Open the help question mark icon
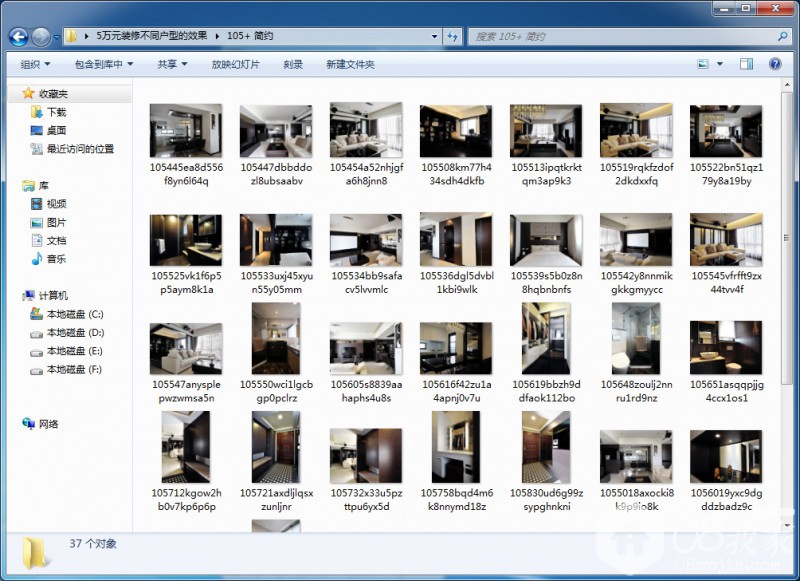The image size is (800, 581). point(775,64)
